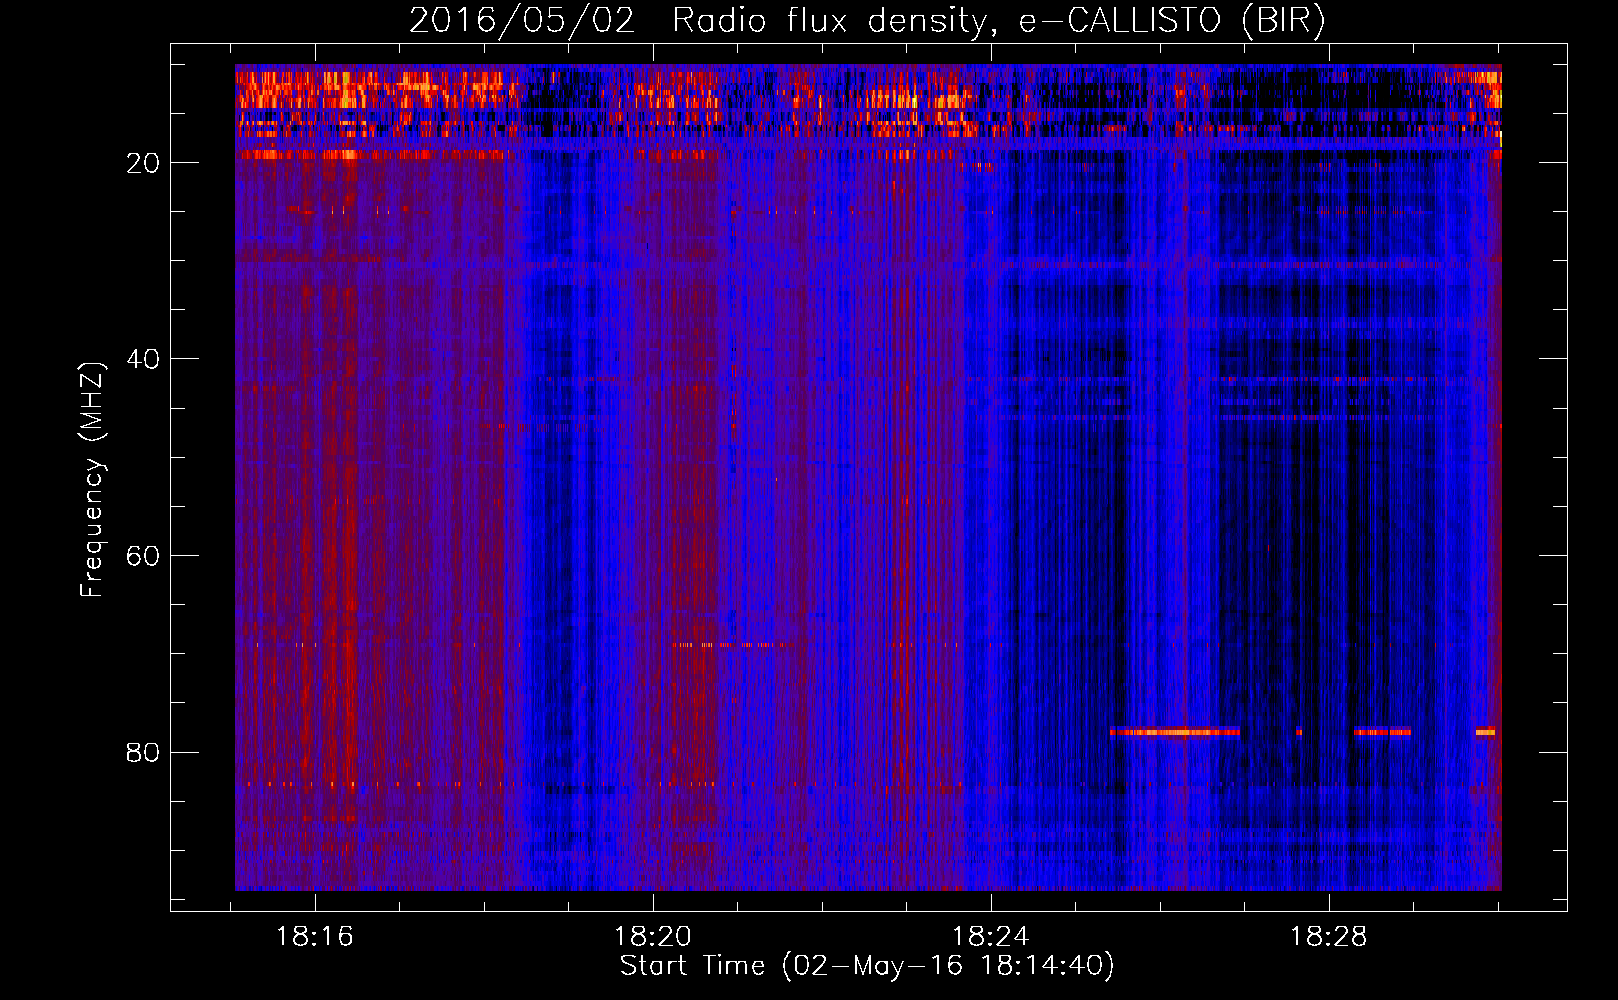
Task: Click the '18:20' time tick label
Action: [x=653, y=937]
